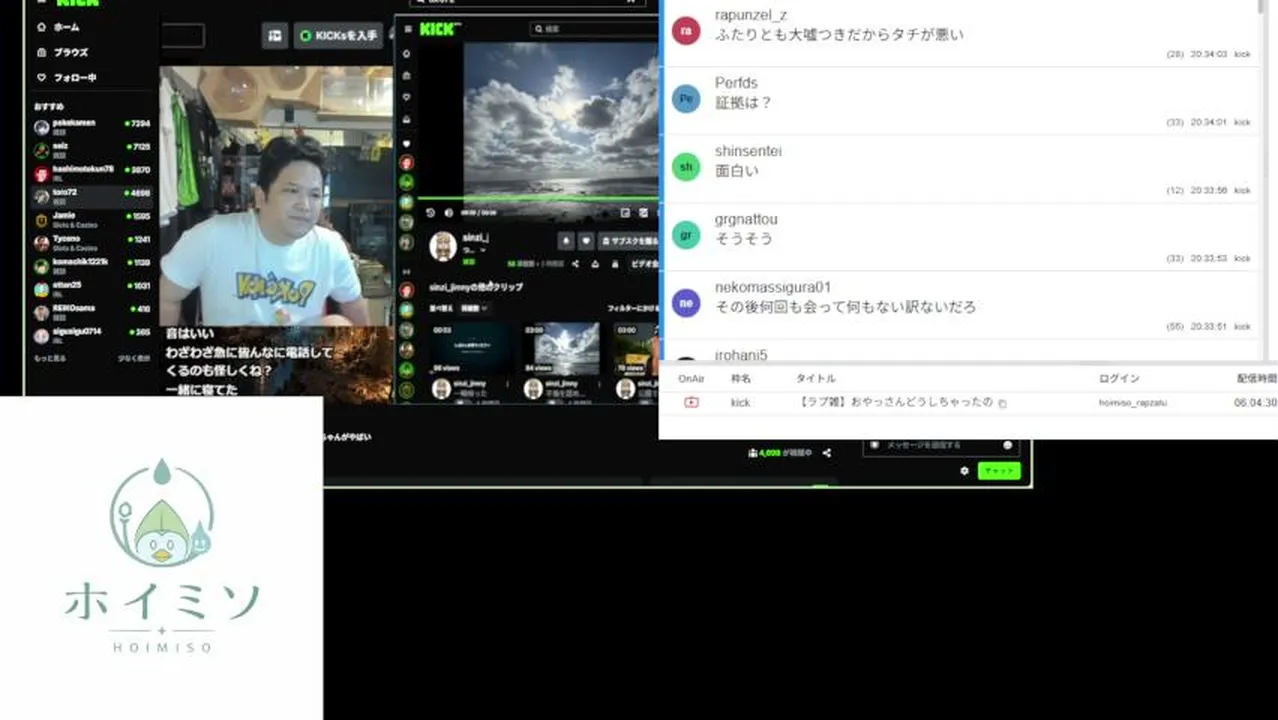This screenshot has height=720, width=1278.
Task: Click the square icon left of KICKsを入手
Action: [x=275, y=36]
